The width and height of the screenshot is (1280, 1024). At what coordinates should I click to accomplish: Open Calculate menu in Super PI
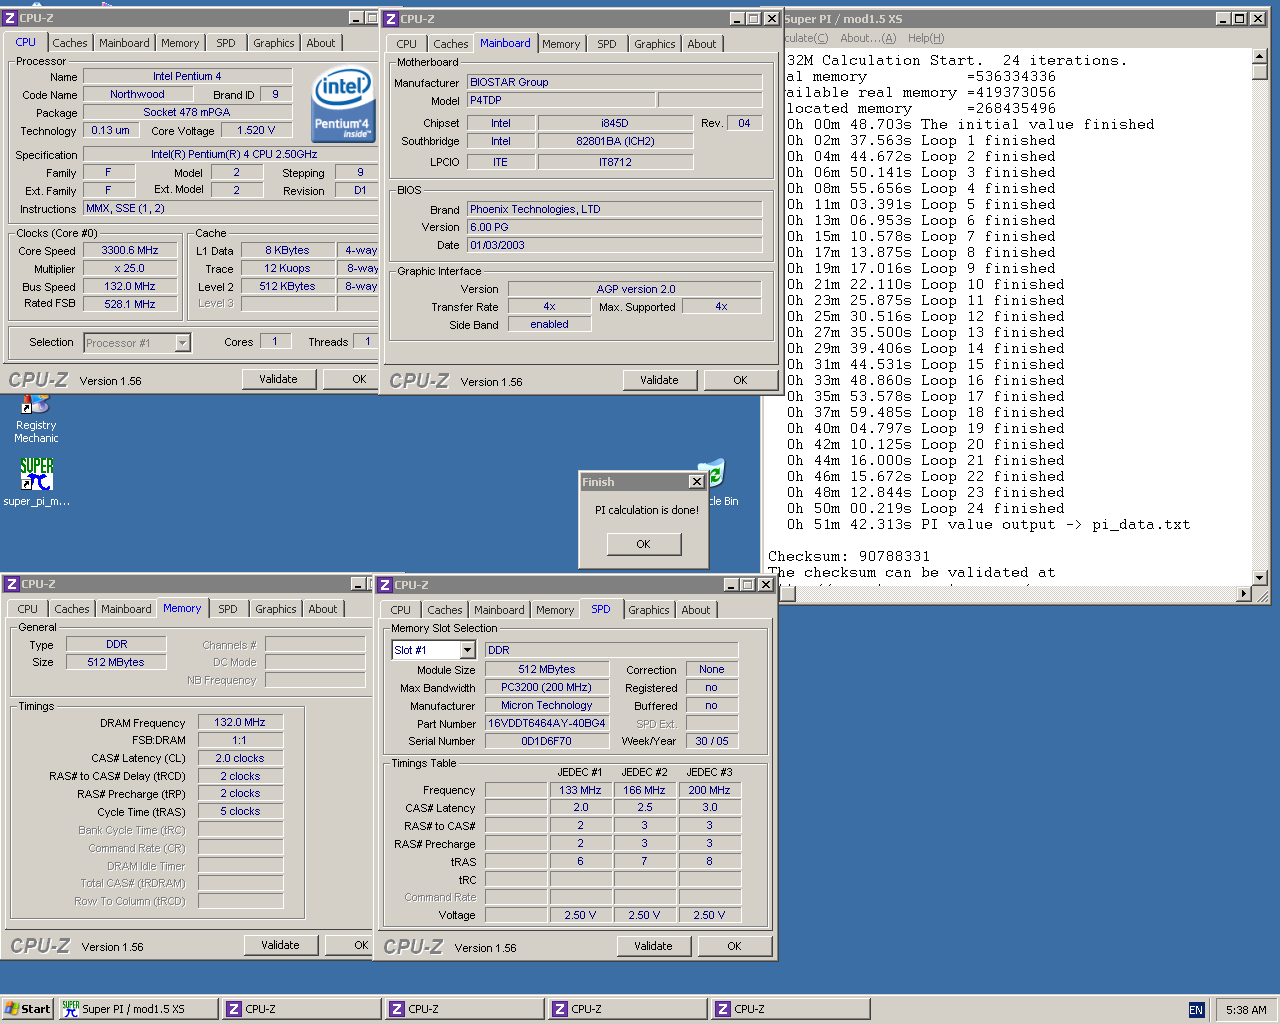(806, 38)
